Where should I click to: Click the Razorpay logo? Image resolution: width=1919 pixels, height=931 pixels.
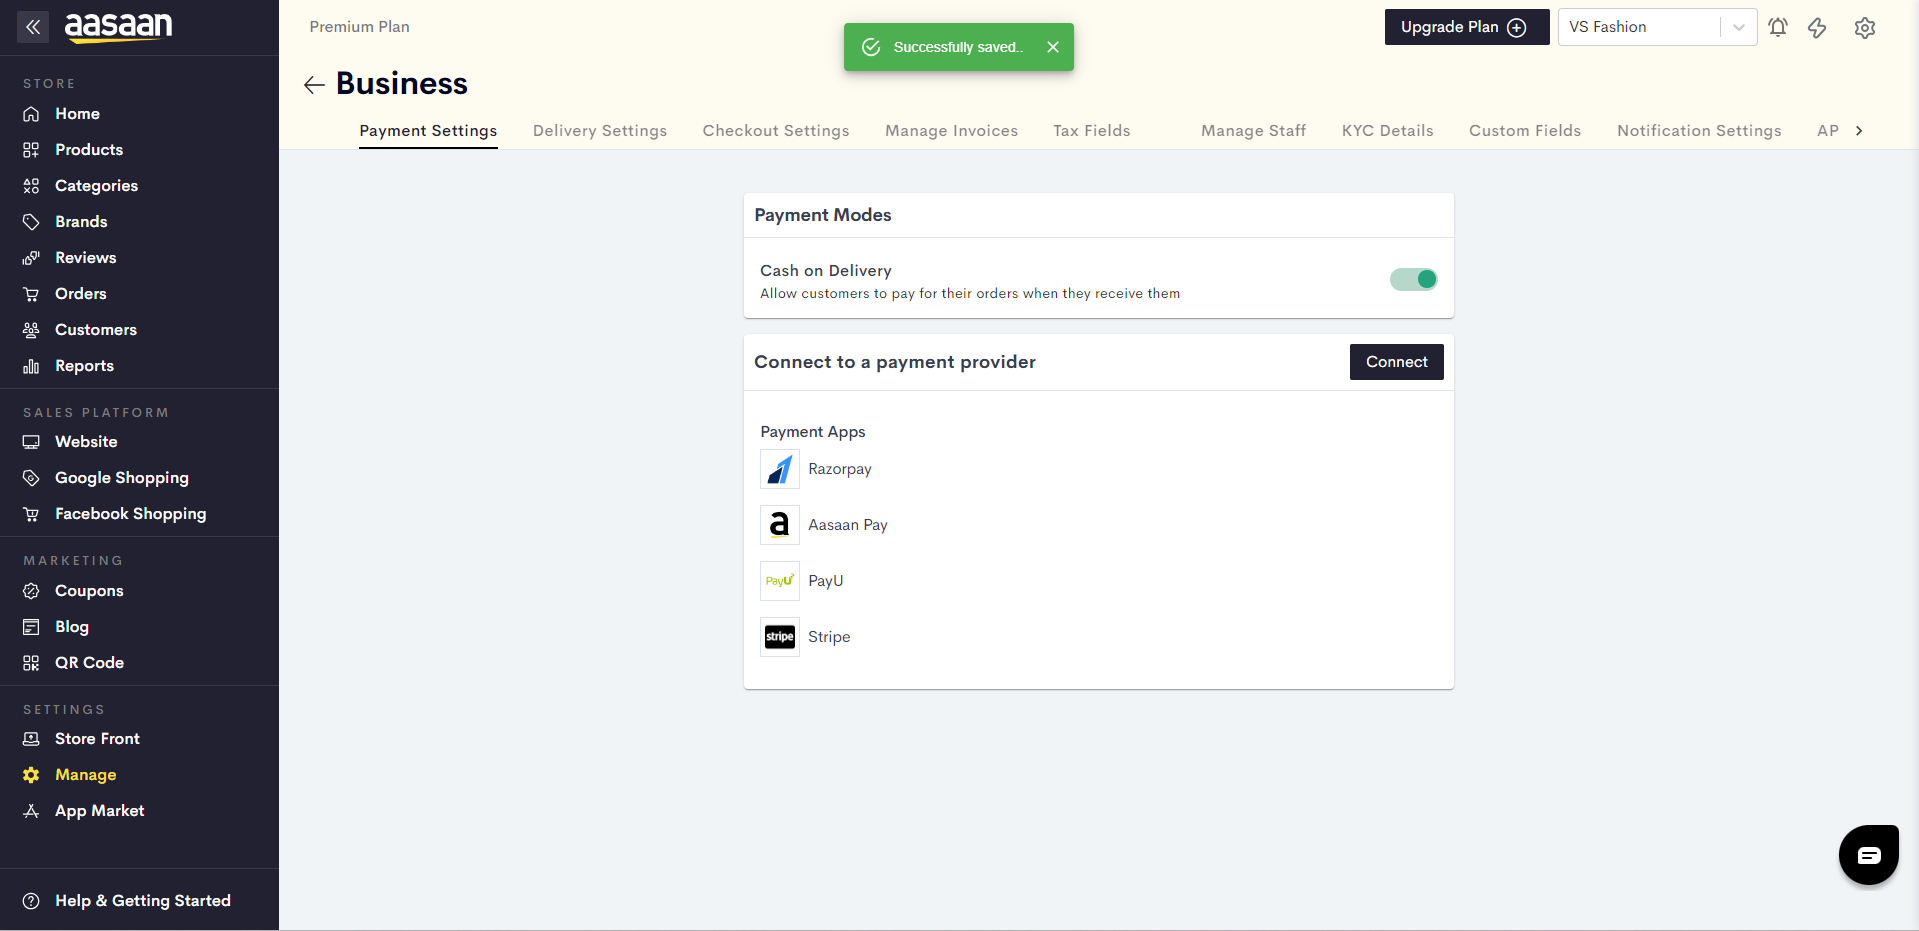coord(780,469)
